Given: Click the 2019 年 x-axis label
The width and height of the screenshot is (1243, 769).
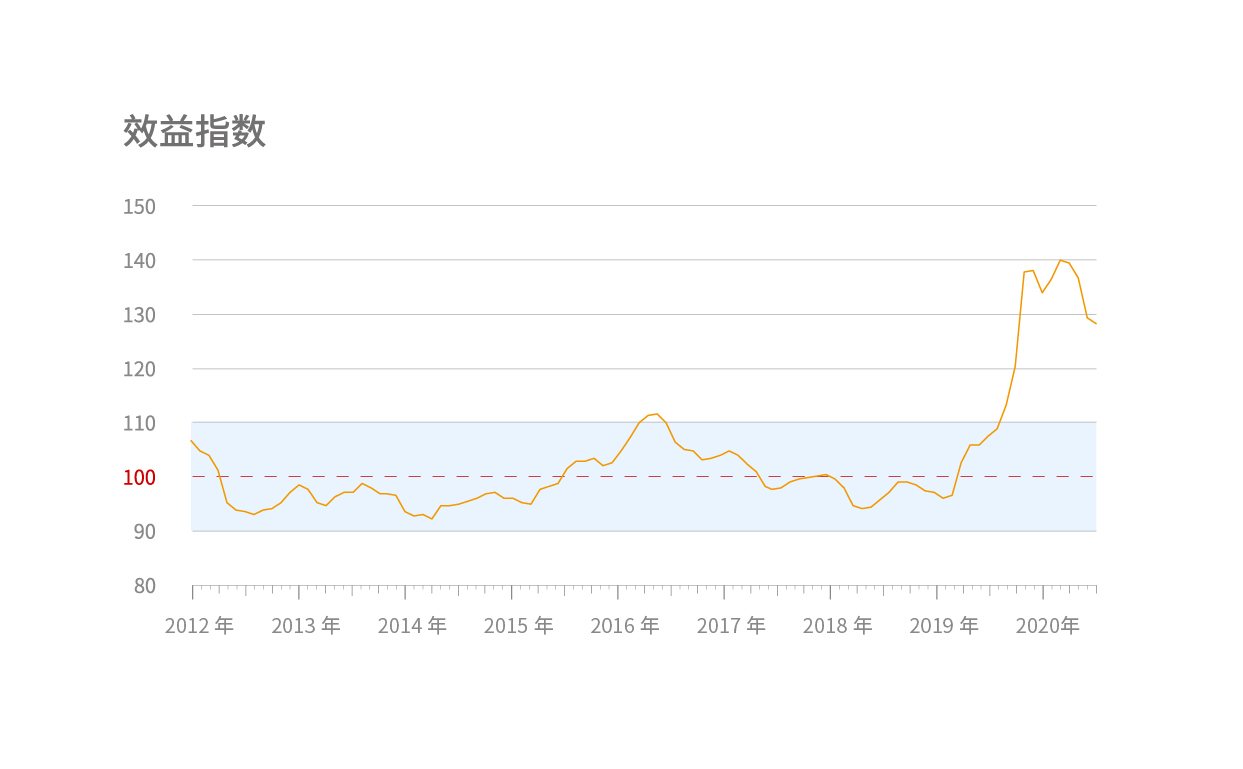Looking at the screenshot, I should [x=944, y=626].
